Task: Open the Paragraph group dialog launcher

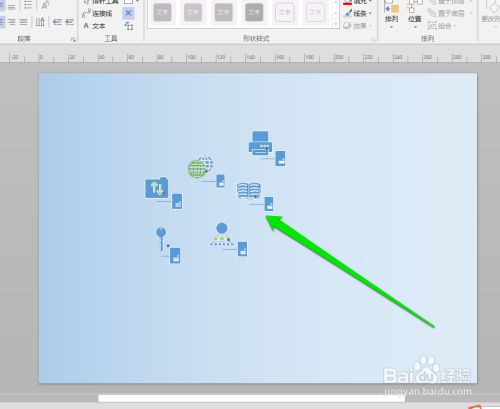Action: coord(73,40)
